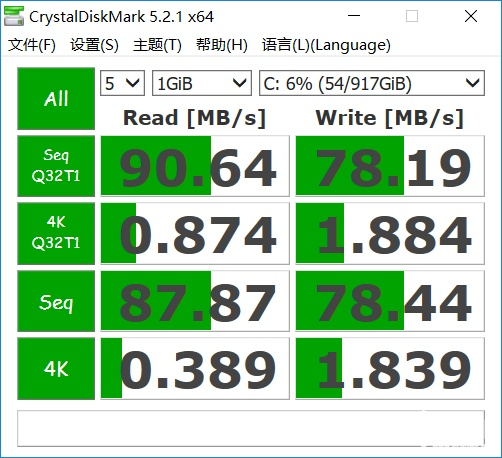Click the Write [MB/s] column header

[x=390, y=118]
